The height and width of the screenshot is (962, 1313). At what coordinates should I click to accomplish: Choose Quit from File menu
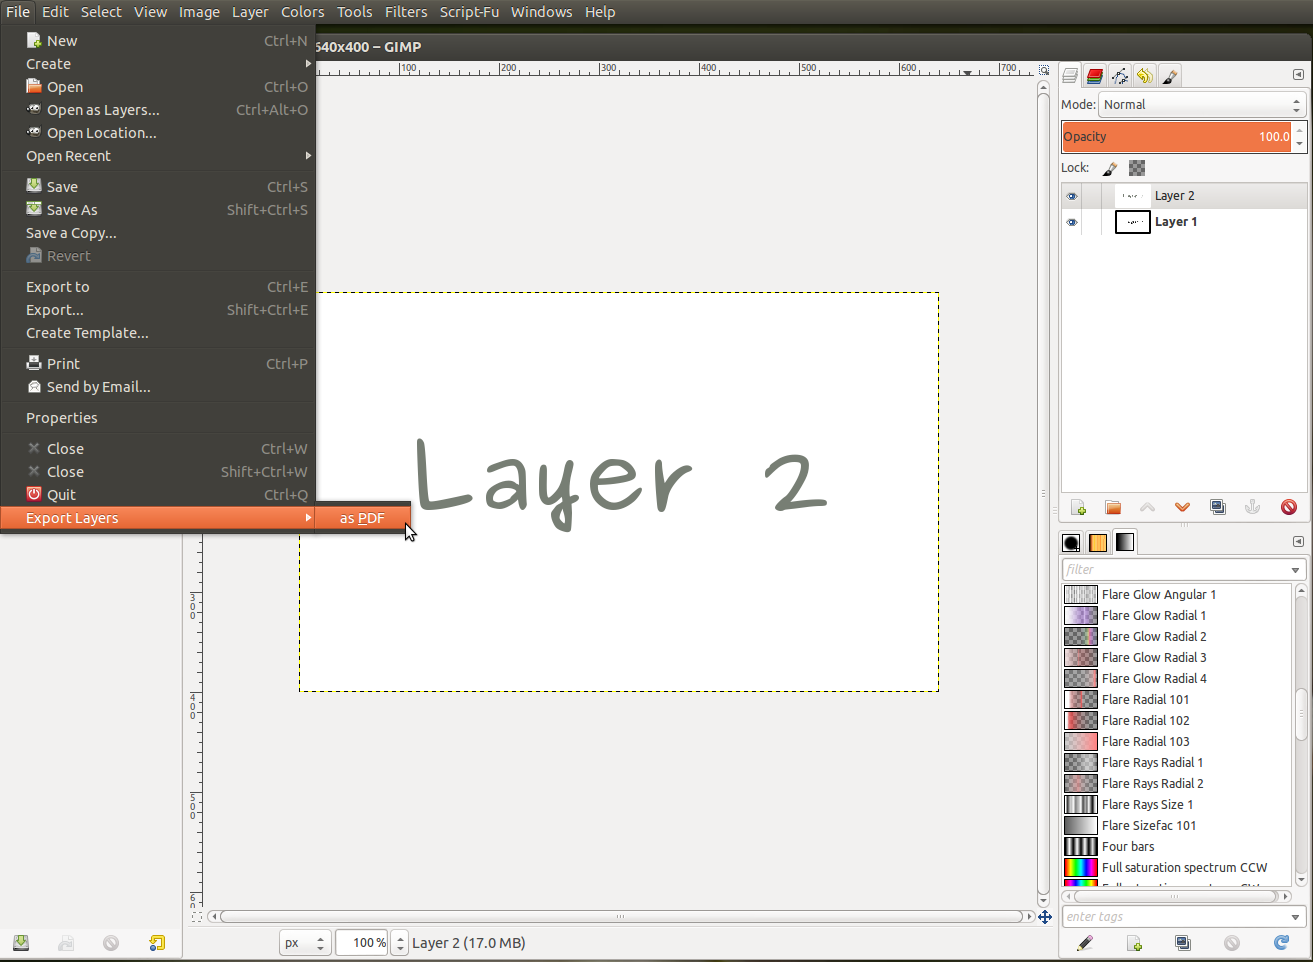pos(157,495)
